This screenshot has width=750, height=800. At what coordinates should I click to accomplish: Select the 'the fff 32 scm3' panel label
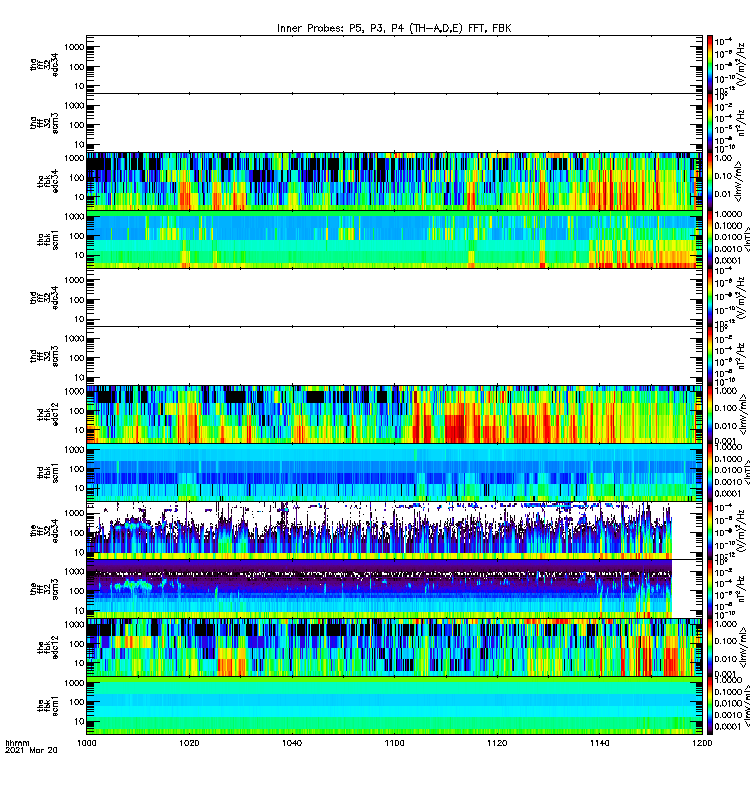tap(44, 590)
